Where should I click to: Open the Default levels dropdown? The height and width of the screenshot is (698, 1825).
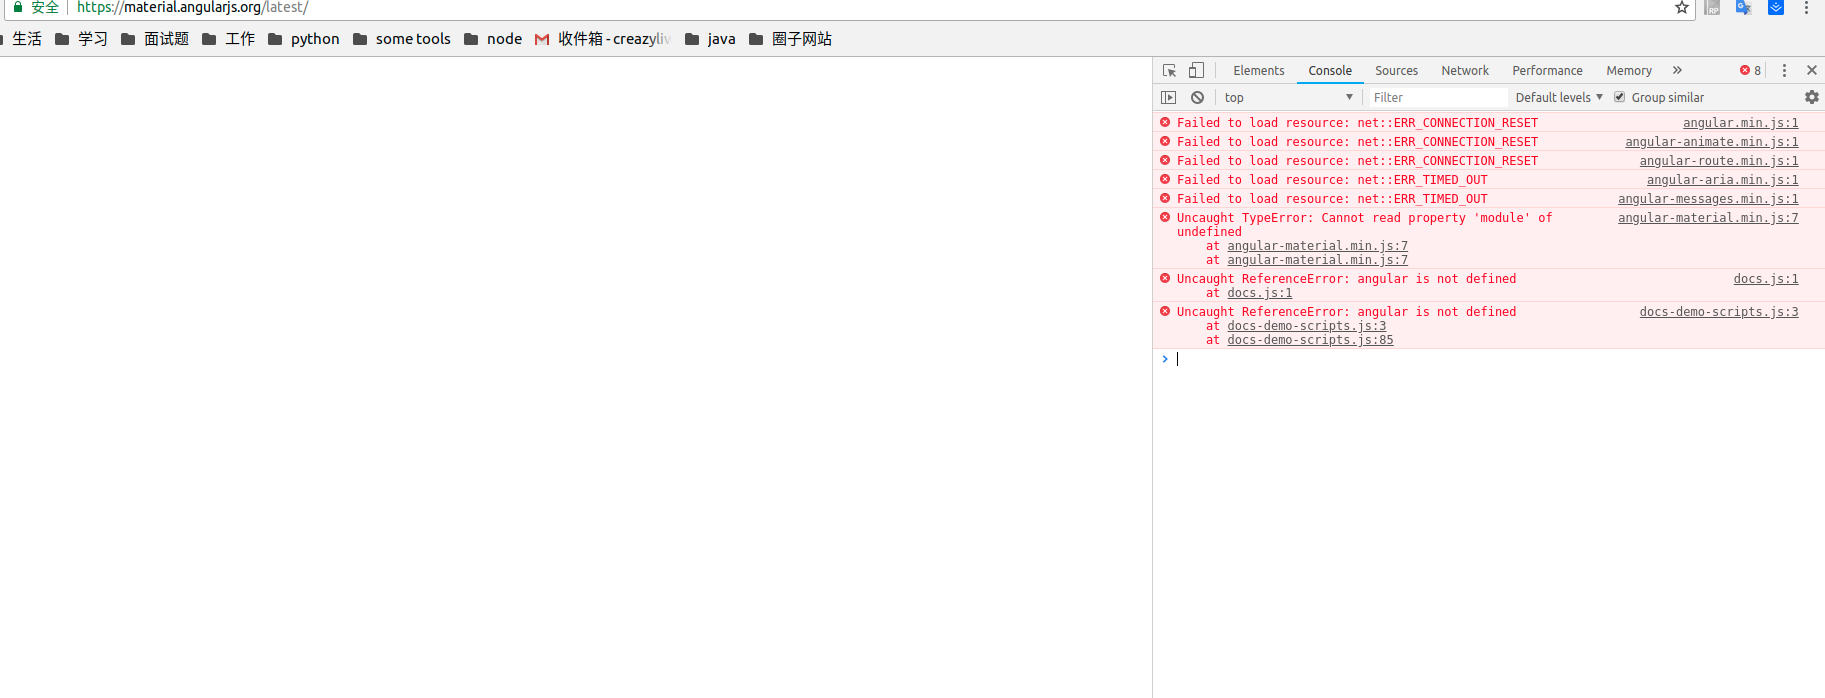point(1559,97)
